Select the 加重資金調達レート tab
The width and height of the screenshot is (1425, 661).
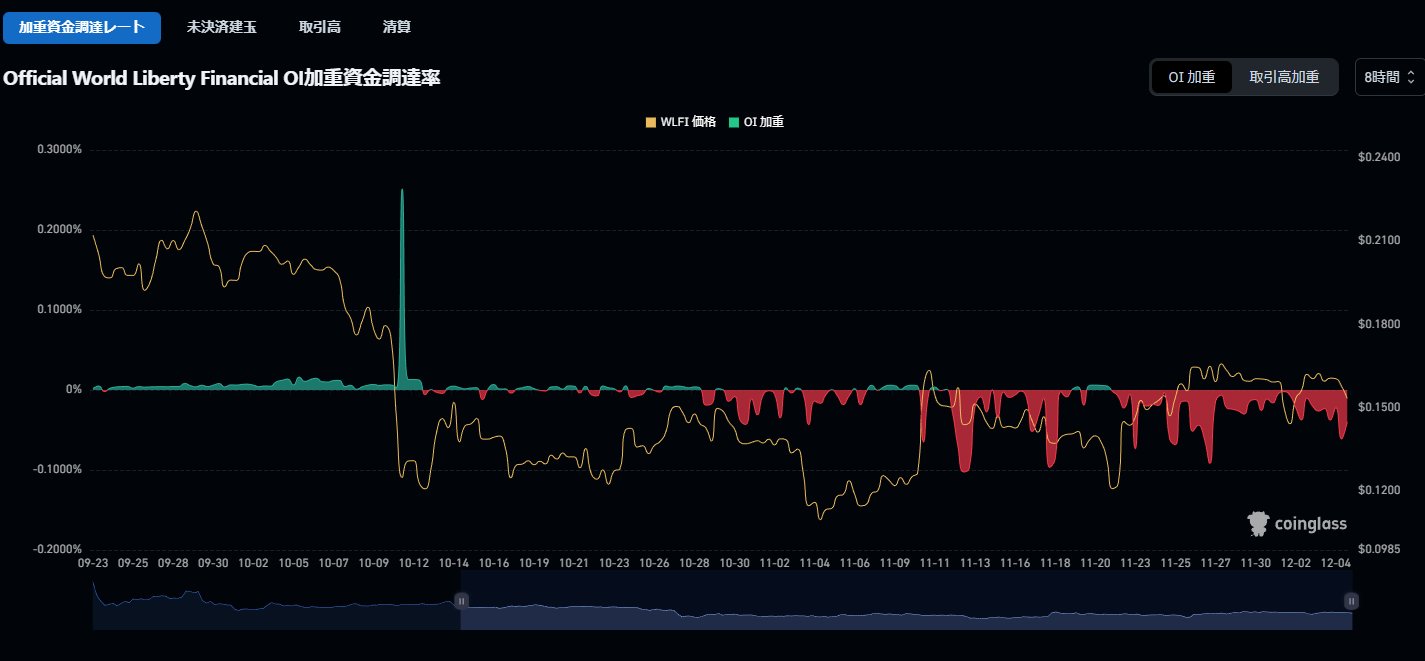[82, 27]
